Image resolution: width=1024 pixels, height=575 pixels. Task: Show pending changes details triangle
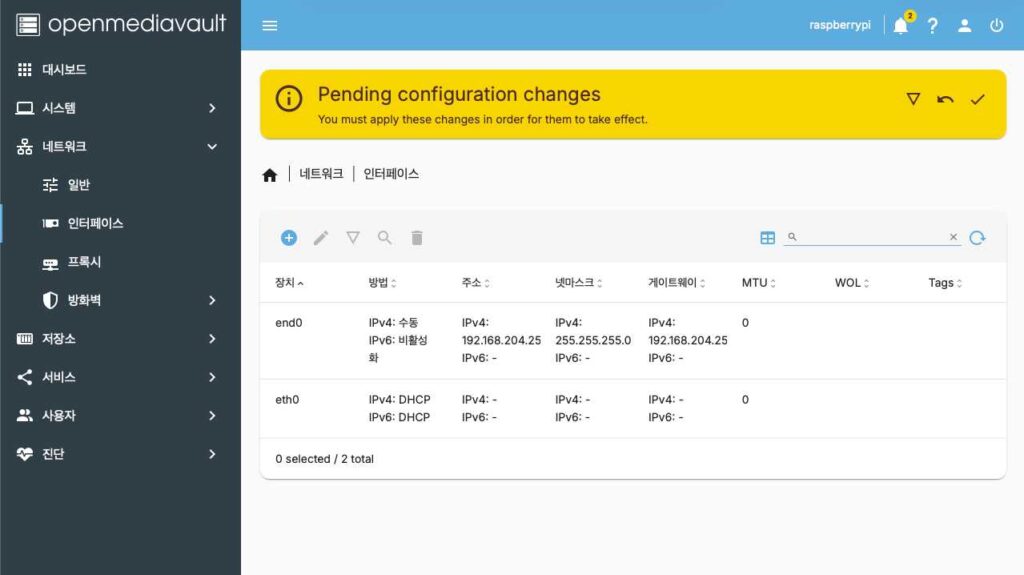(914, 99)
